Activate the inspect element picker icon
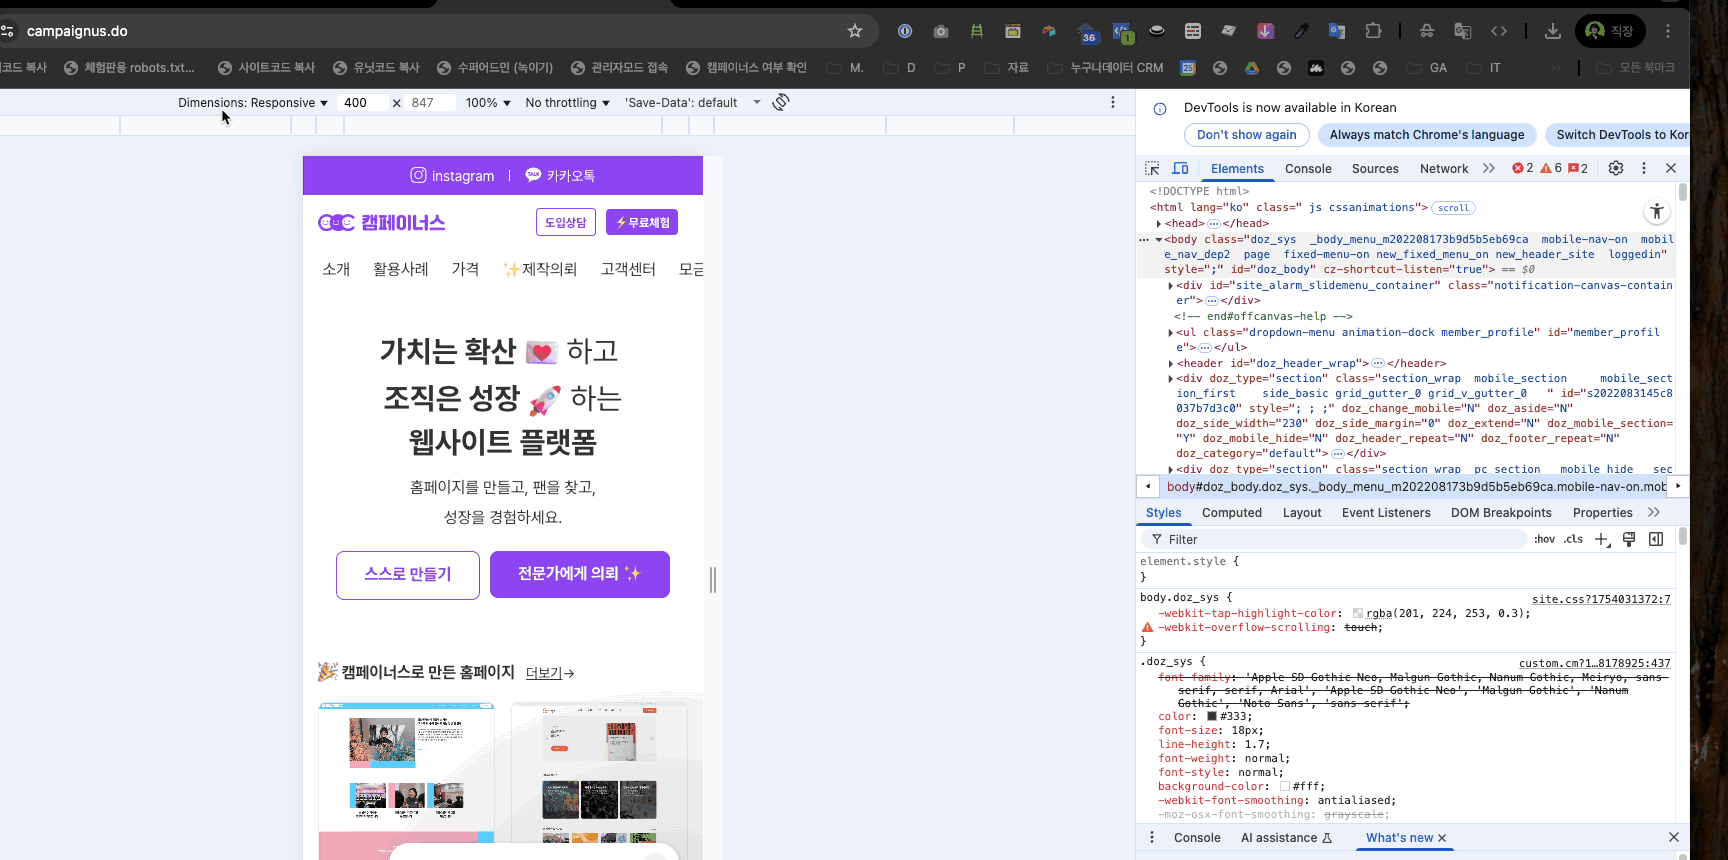1728x860 pixels. [1152, 169]
